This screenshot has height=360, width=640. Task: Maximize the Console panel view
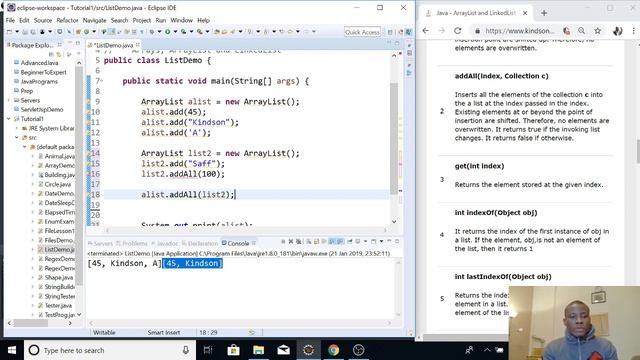point(397,241)
